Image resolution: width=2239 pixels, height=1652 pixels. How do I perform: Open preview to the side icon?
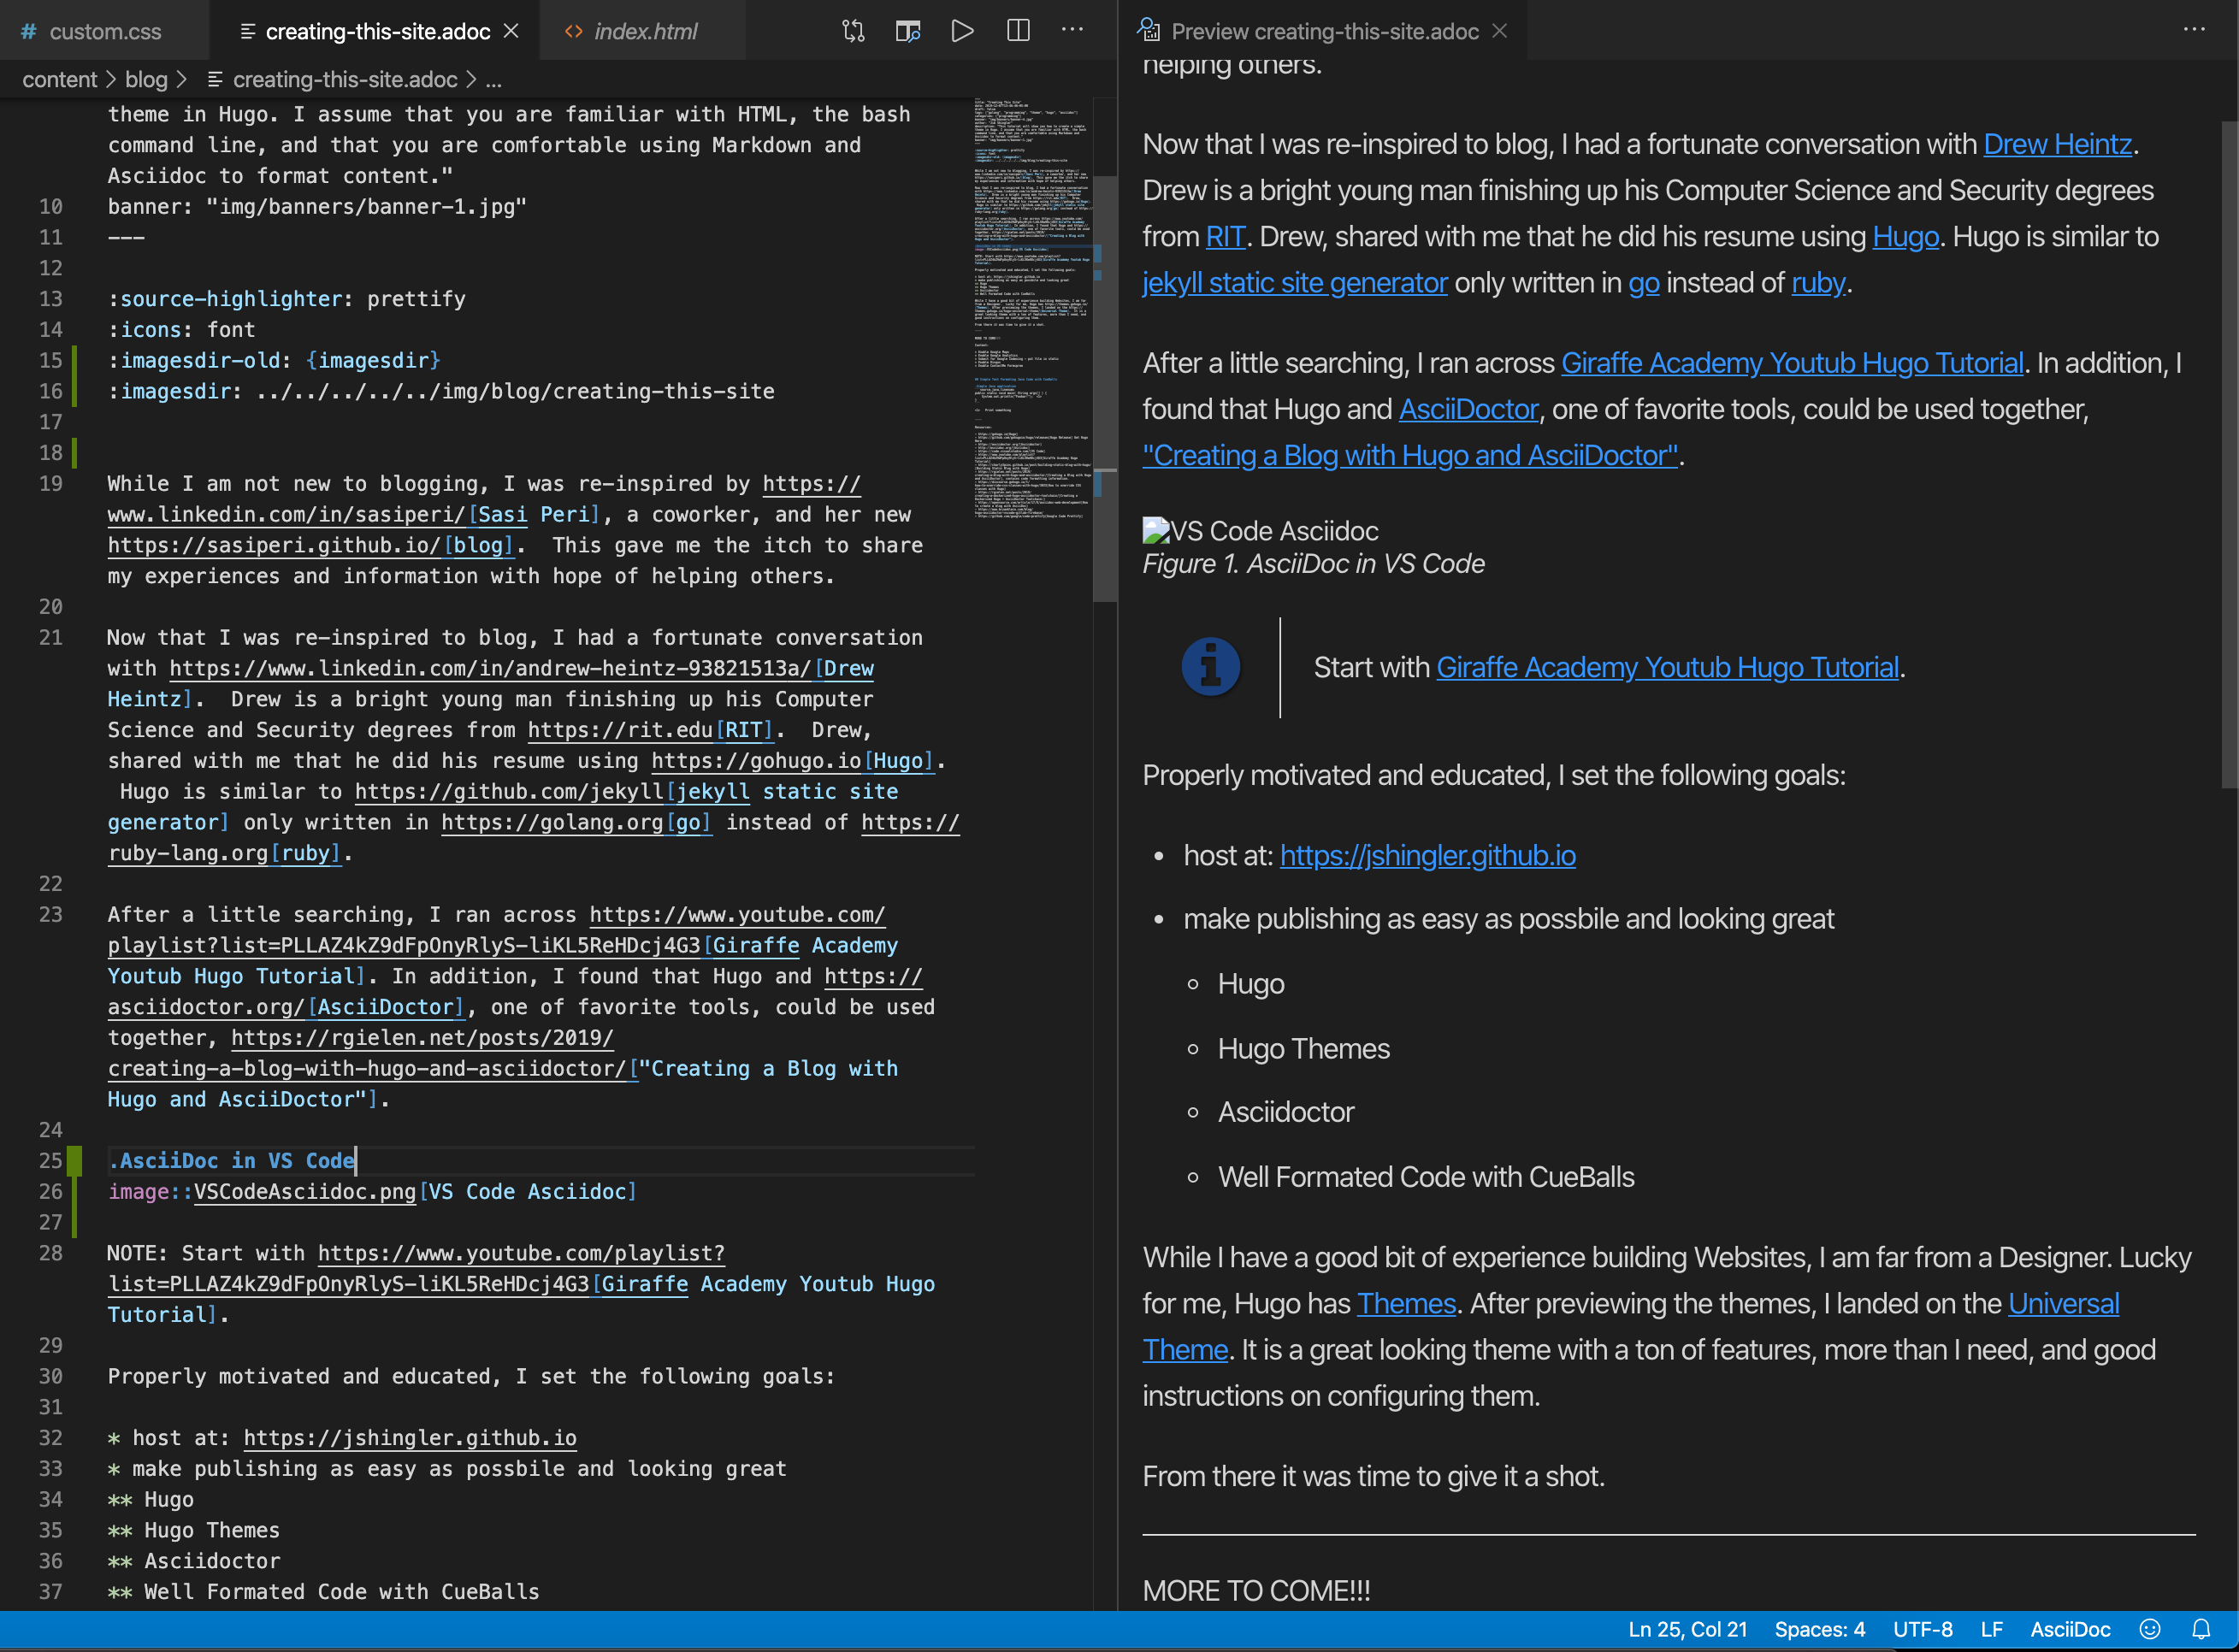tap(908, 31)
